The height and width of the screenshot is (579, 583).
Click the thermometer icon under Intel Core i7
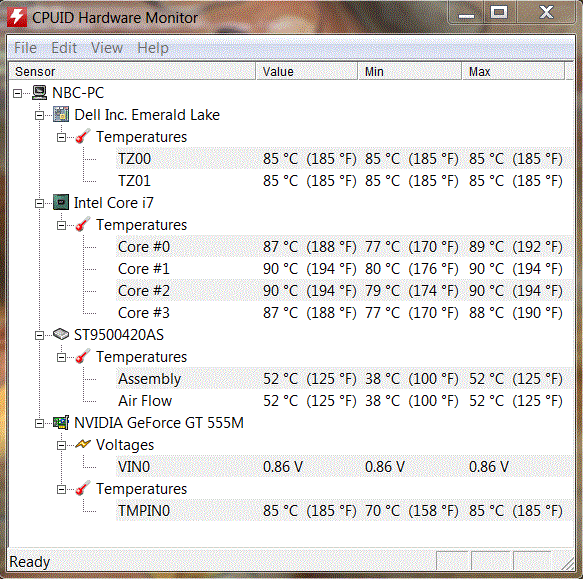(83, 224)
